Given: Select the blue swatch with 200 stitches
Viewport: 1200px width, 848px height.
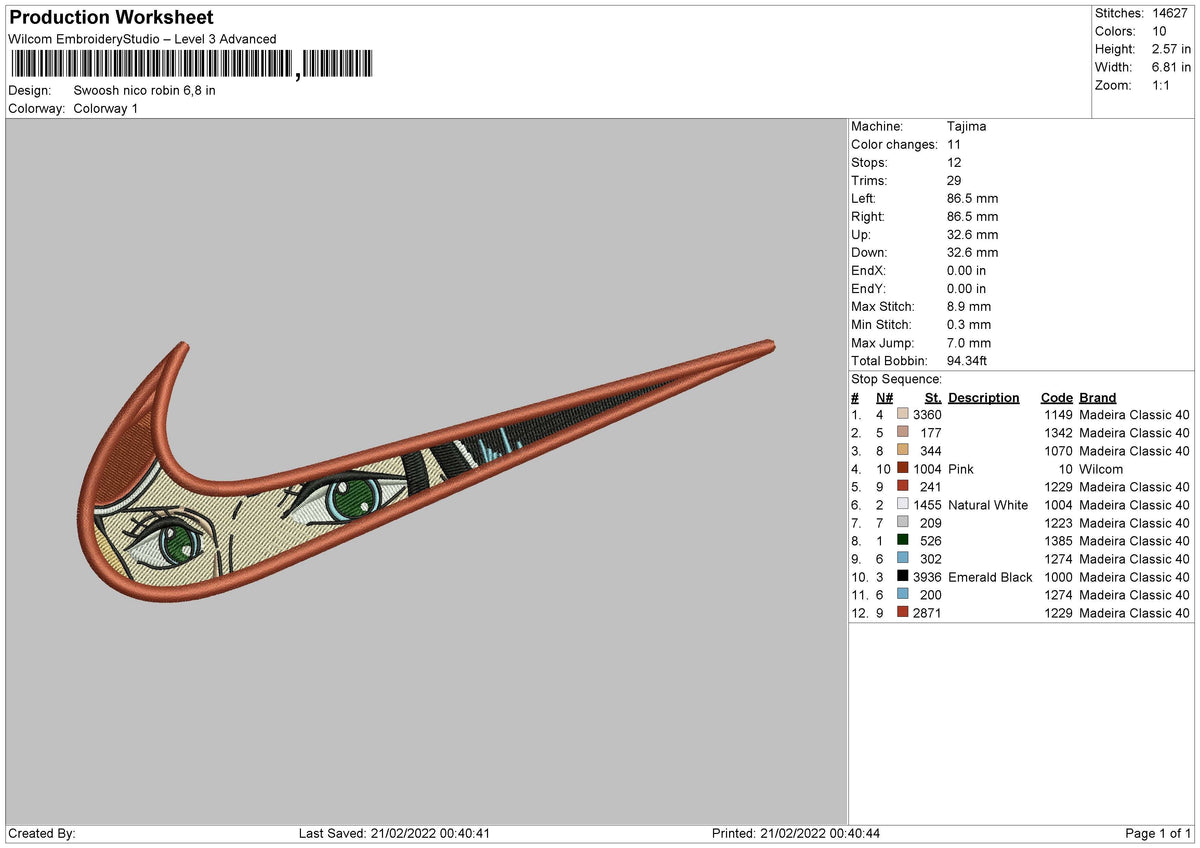Looking at the screenshot, I should (x=903, y=595).
